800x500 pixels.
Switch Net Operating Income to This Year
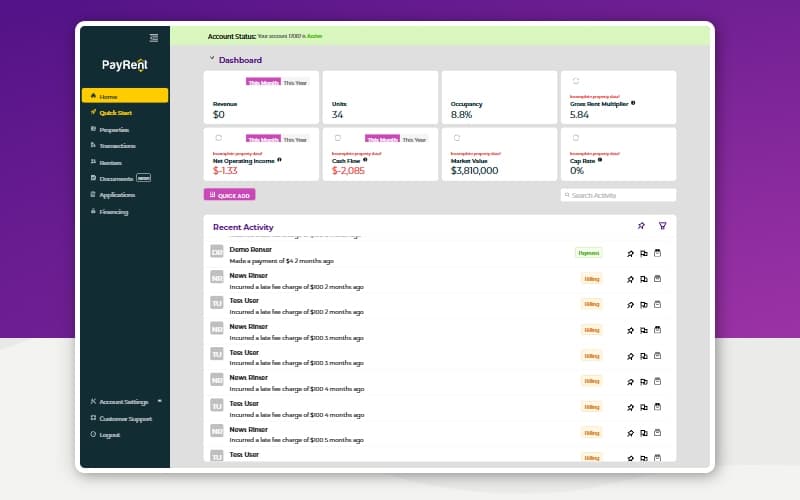click(x=295, y=139)
